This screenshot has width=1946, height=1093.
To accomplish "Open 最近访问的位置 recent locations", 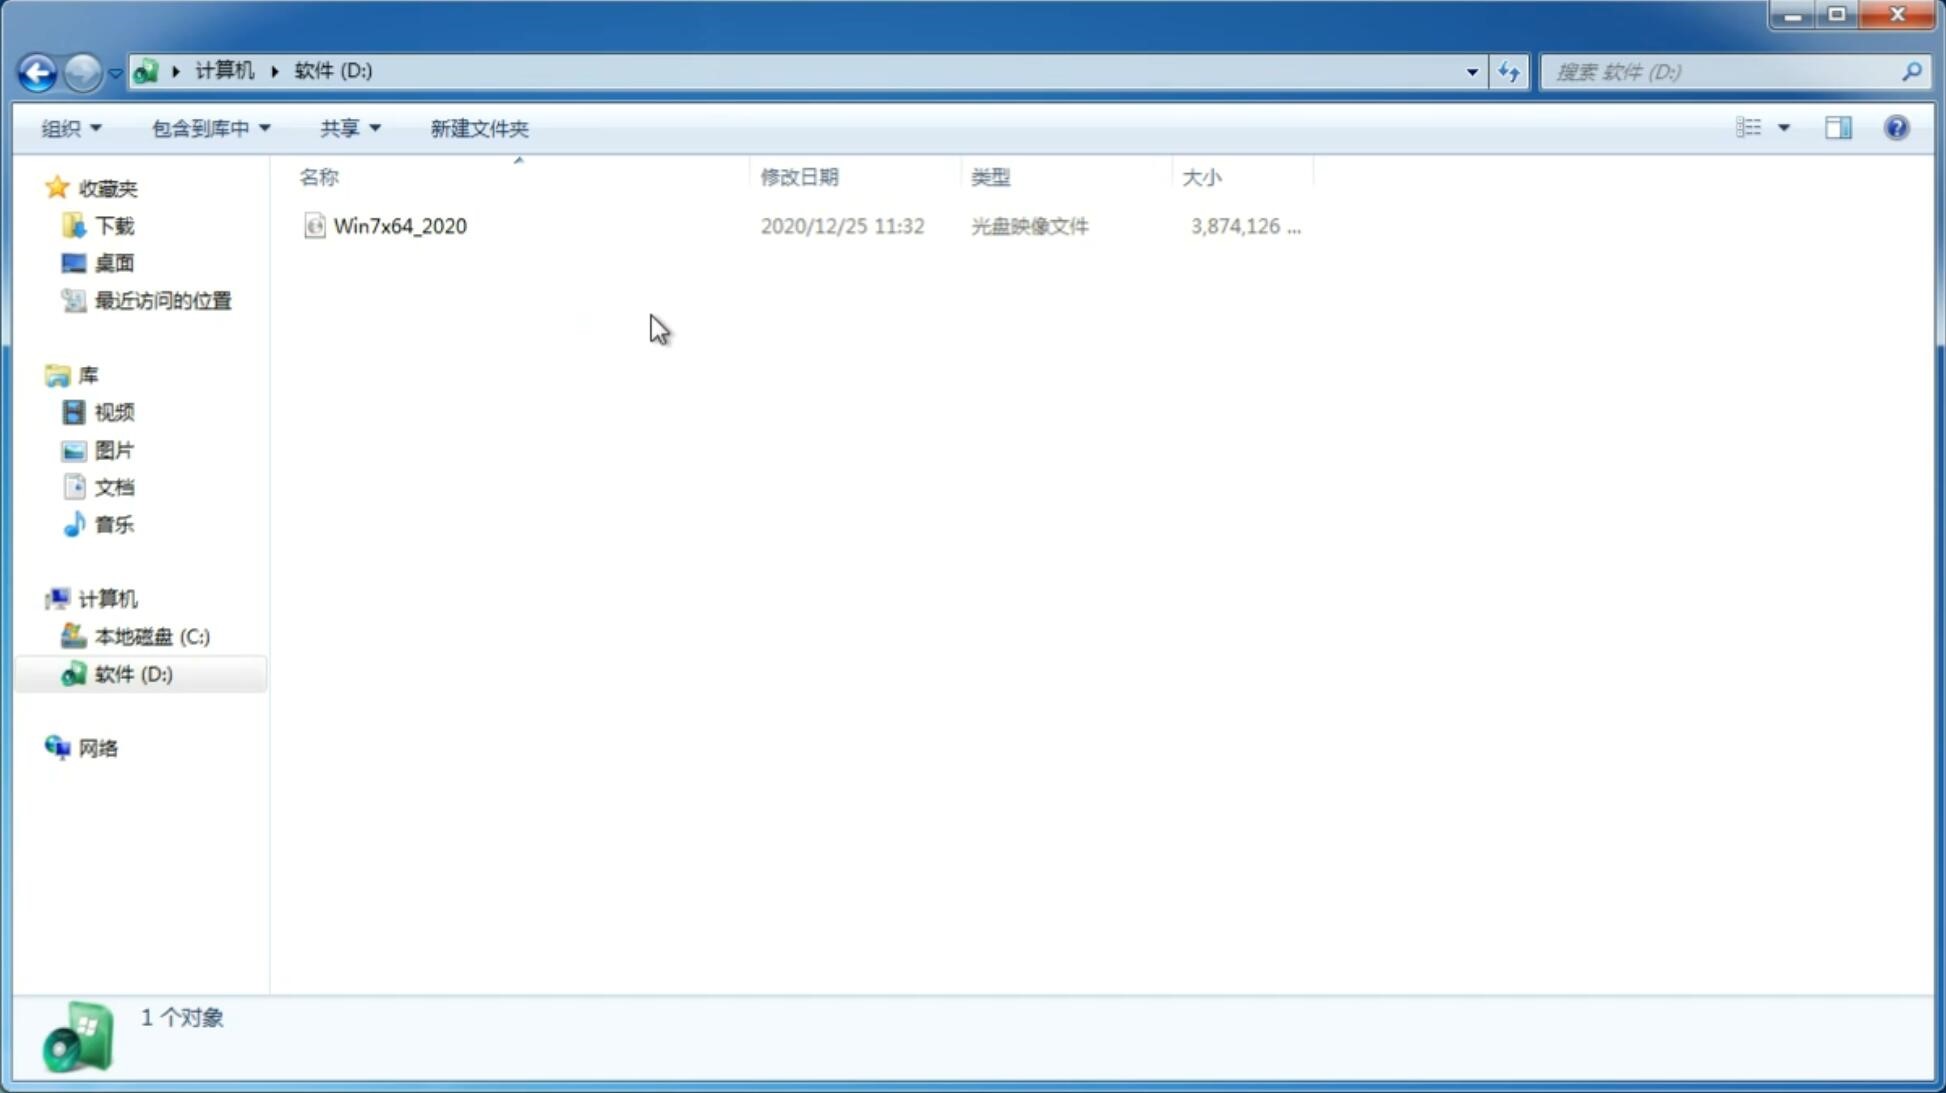I will (160, 299).
